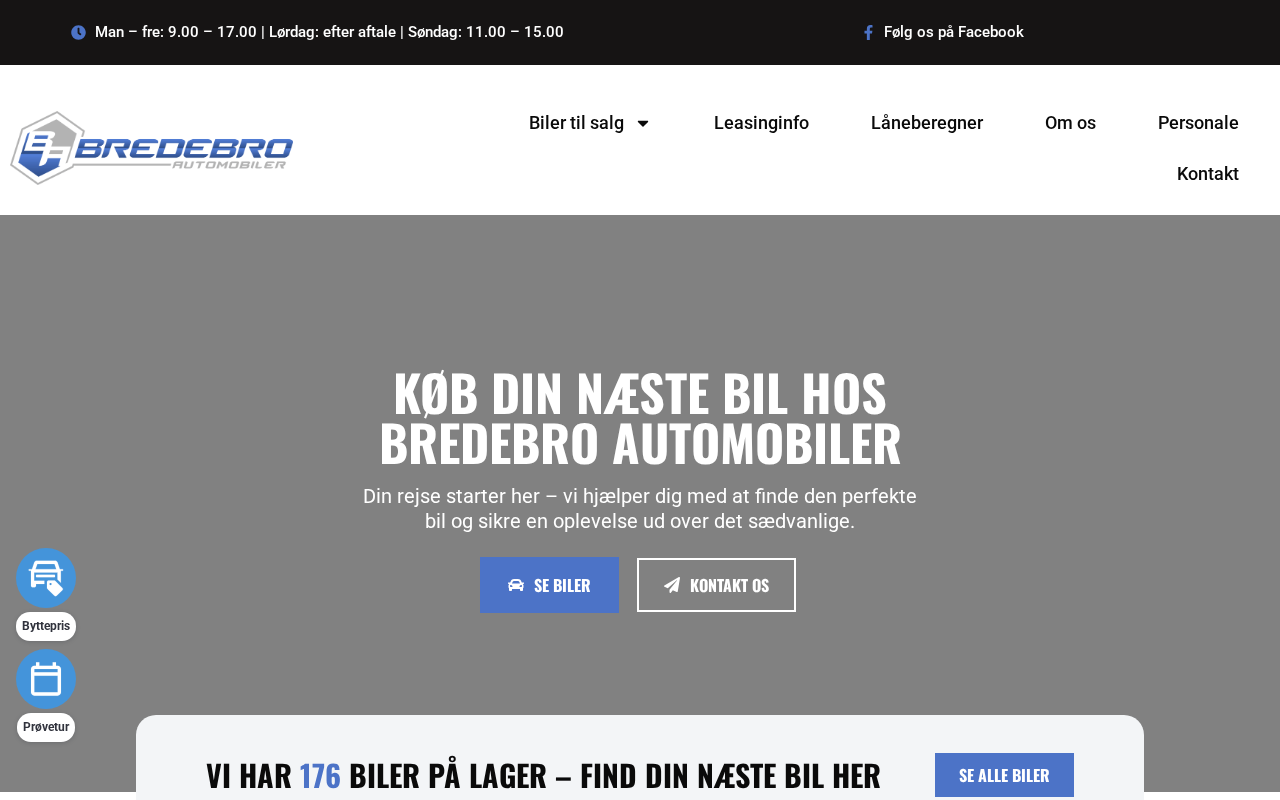Navigate to Om os
The width and height of the screenshot is (1280, 800).
1070,123
